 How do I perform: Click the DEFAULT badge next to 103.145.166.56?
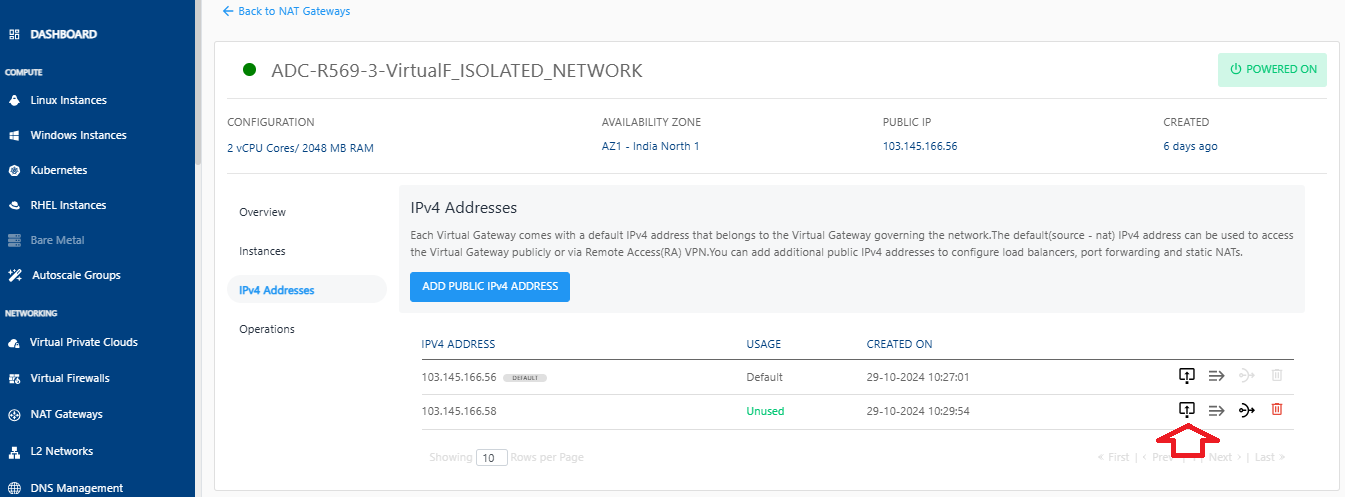tap(524, 378)
